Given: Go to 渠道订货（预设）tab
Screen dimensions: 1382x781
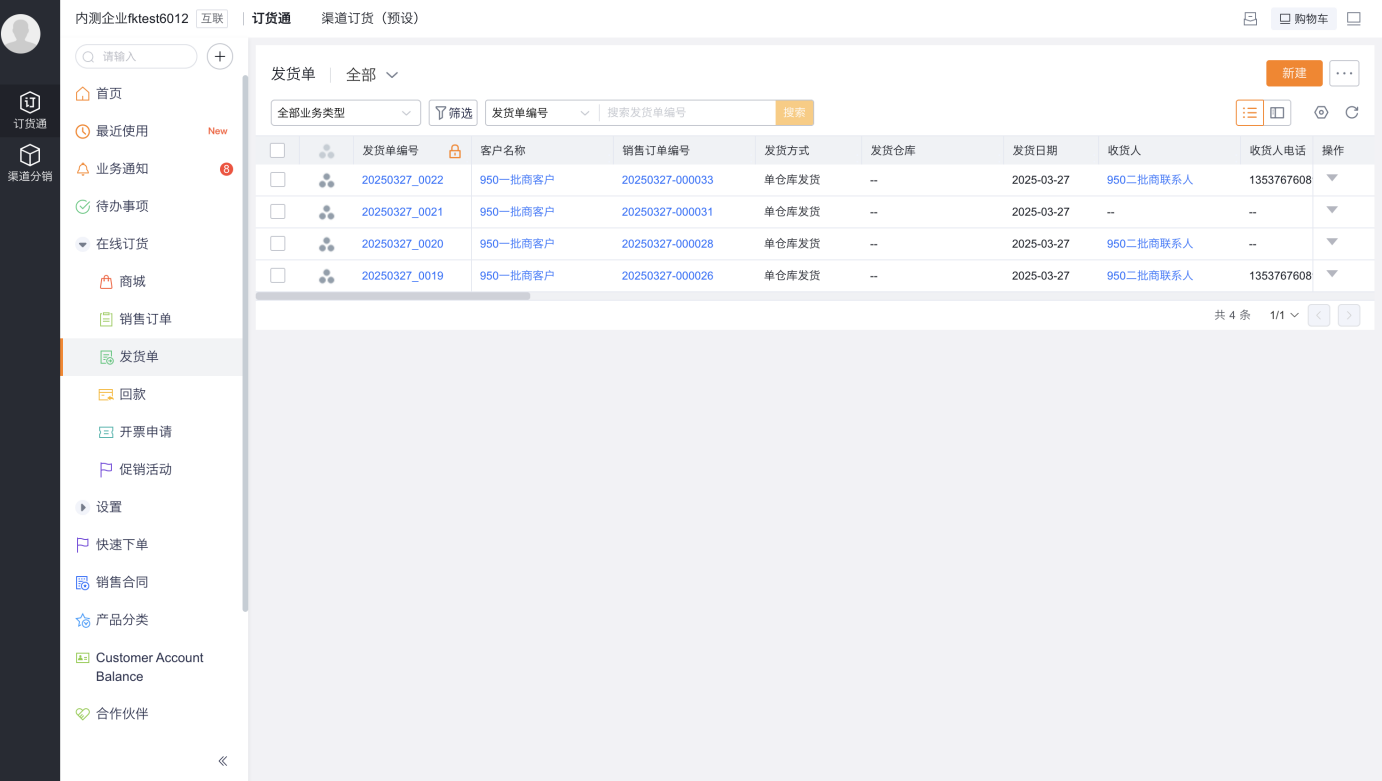Looking at the screenshot, I should click(372, 19).
